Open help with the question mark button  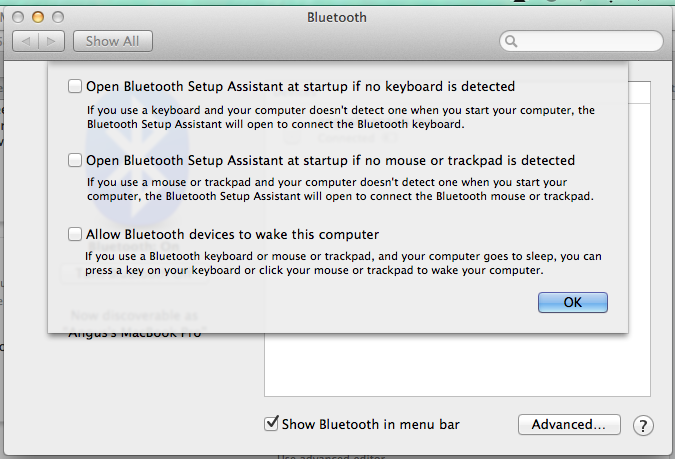(644, 425)
